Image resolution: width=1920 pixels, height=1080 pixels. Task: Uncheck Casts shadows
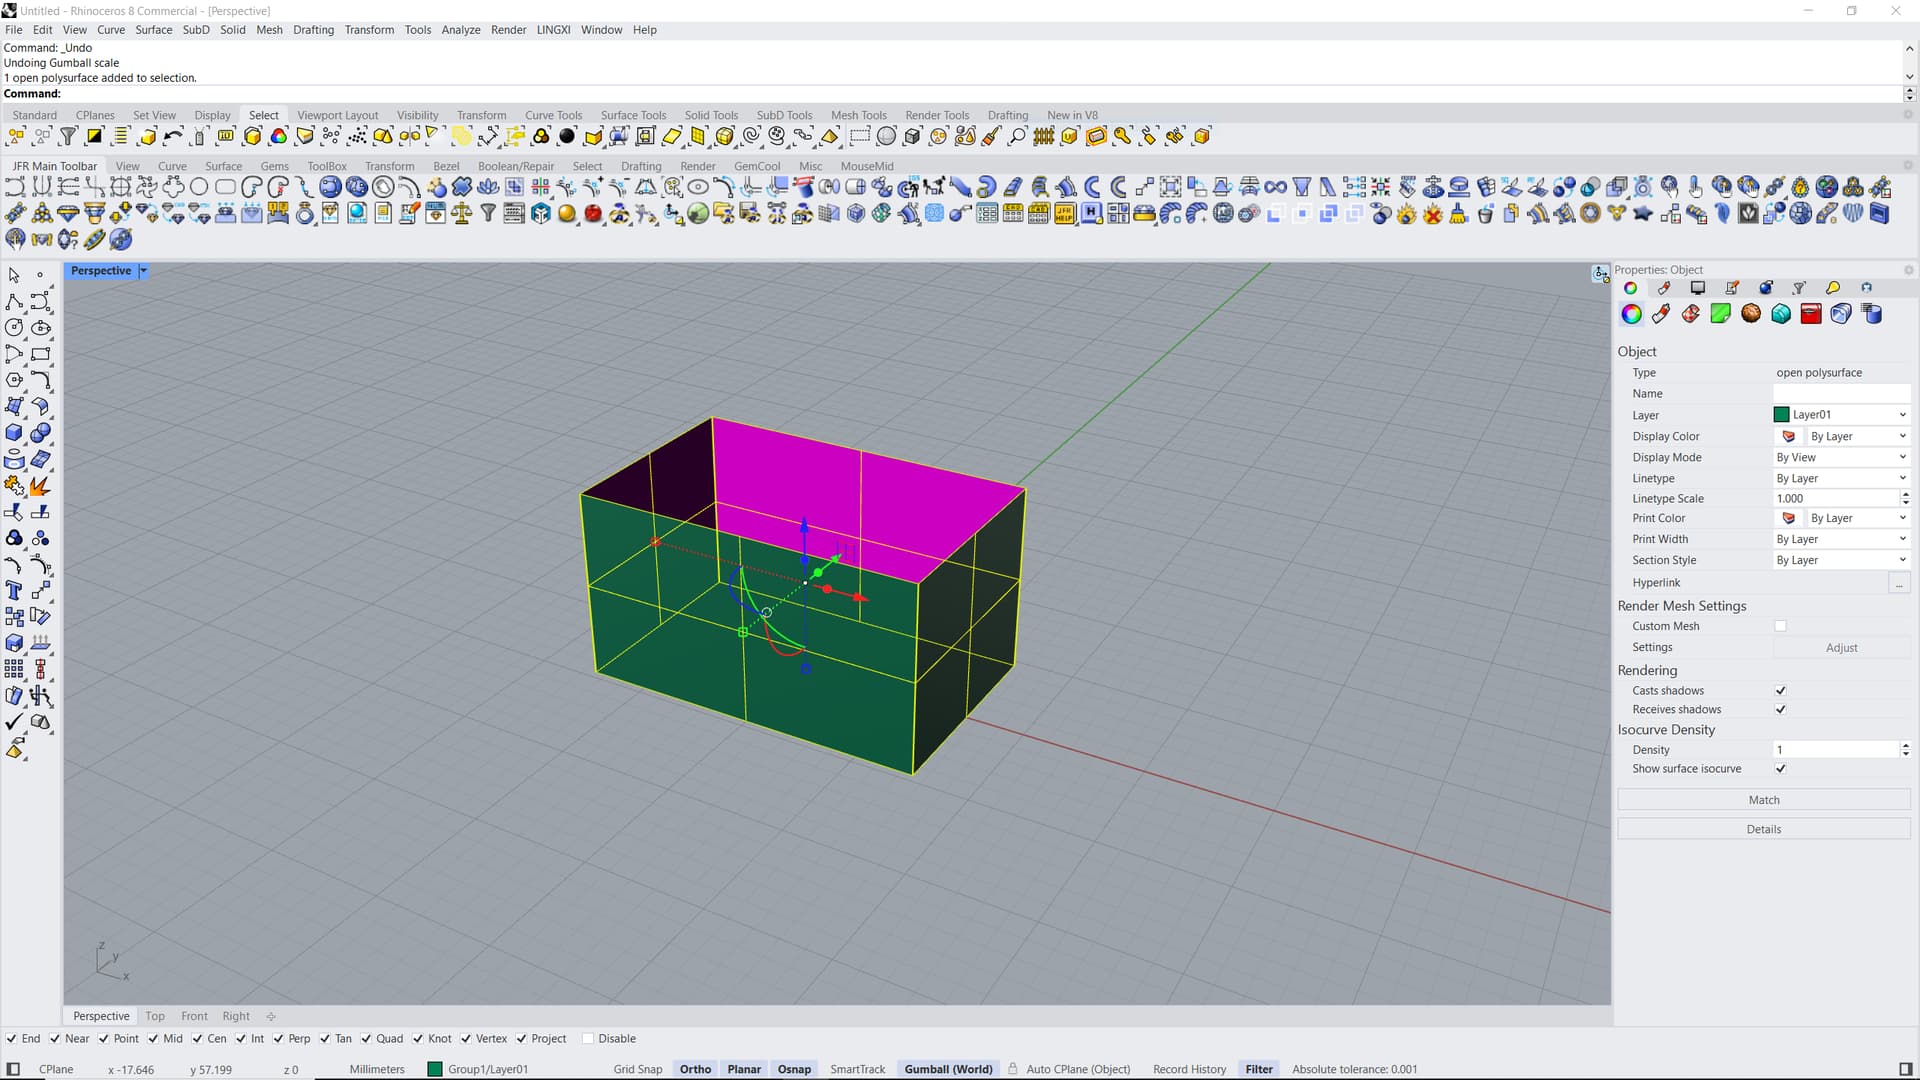point(1780,691)
